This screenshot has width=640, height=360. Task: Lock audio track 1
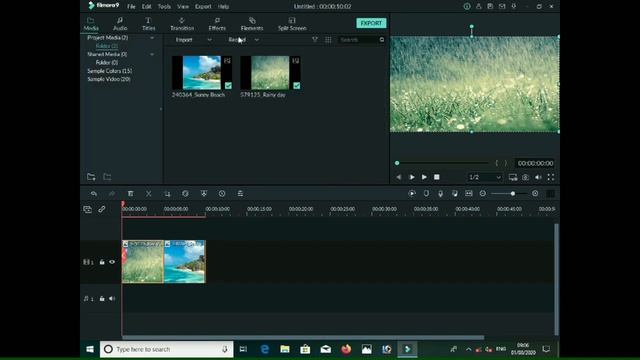click(102, 299)
